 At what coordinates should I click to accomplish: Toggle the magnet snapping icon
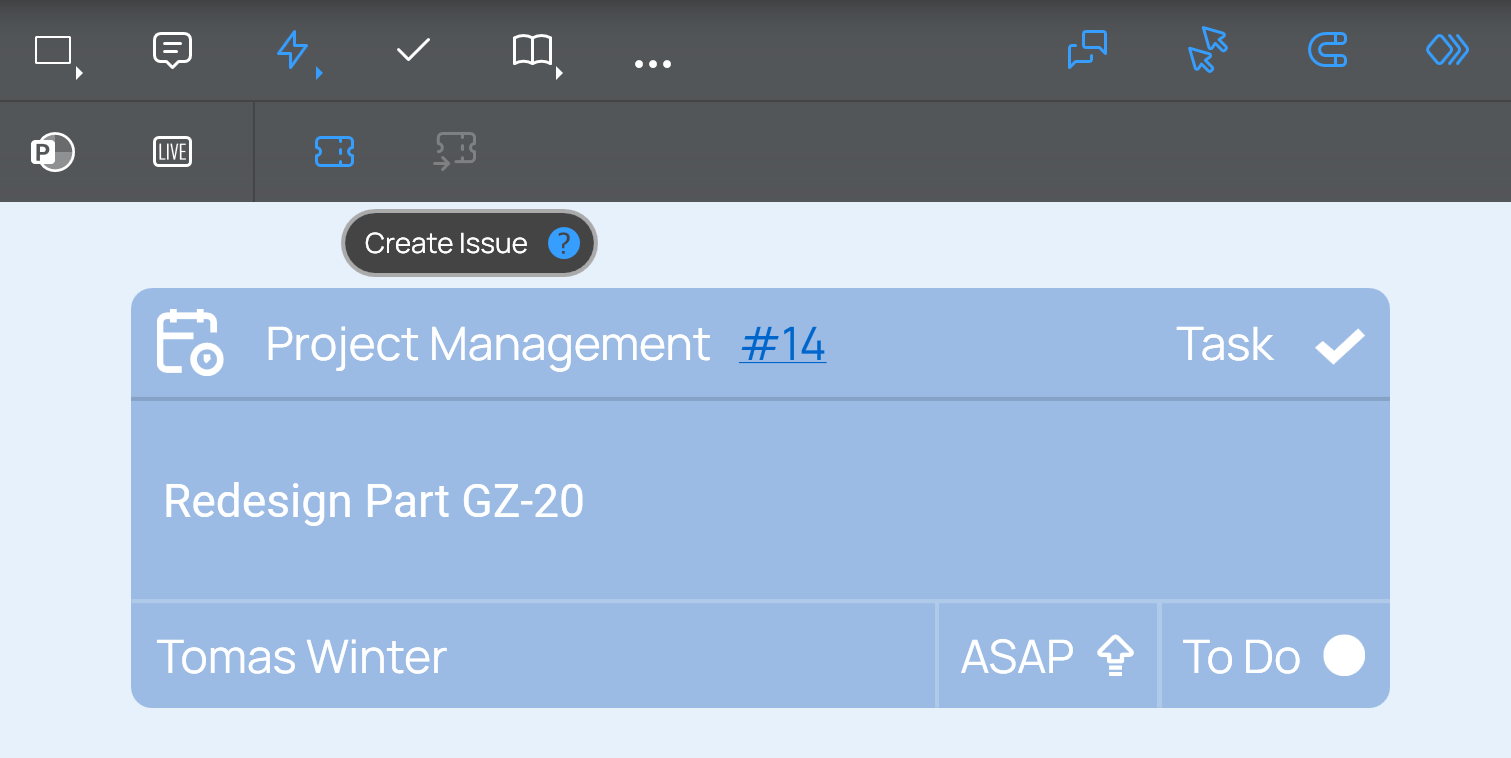point(1328,50)
